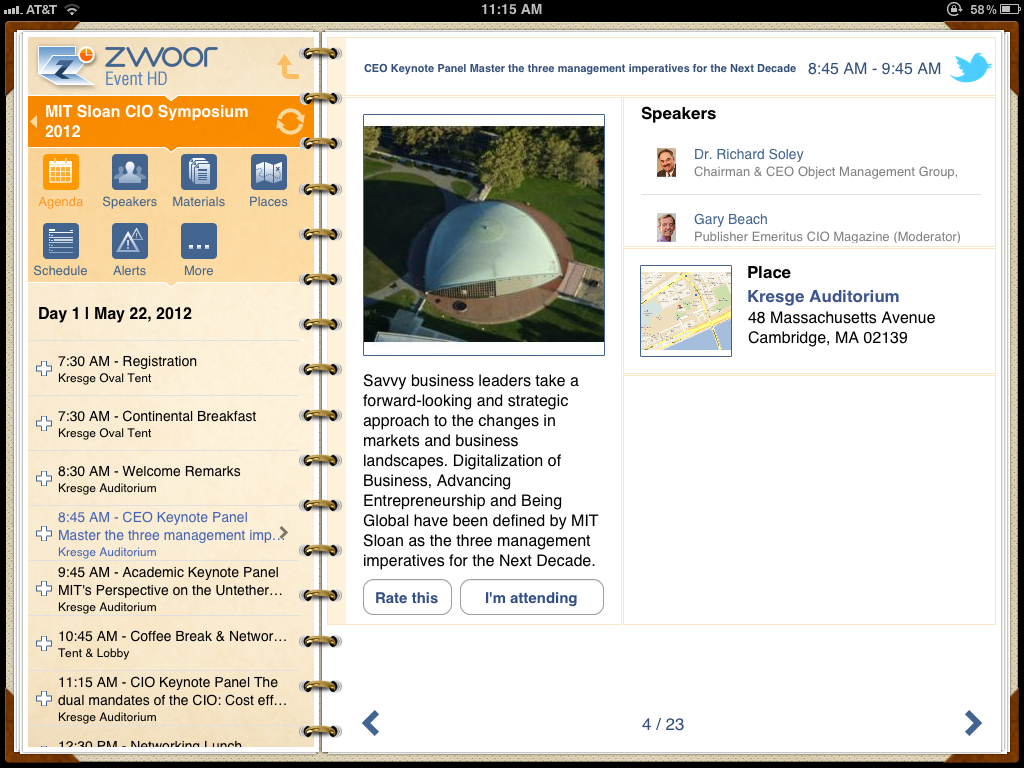Screen dimensions: 1024x768
Task: Refresh the MIT Sloan CIO Symposium event
Action: coord(290,121)
